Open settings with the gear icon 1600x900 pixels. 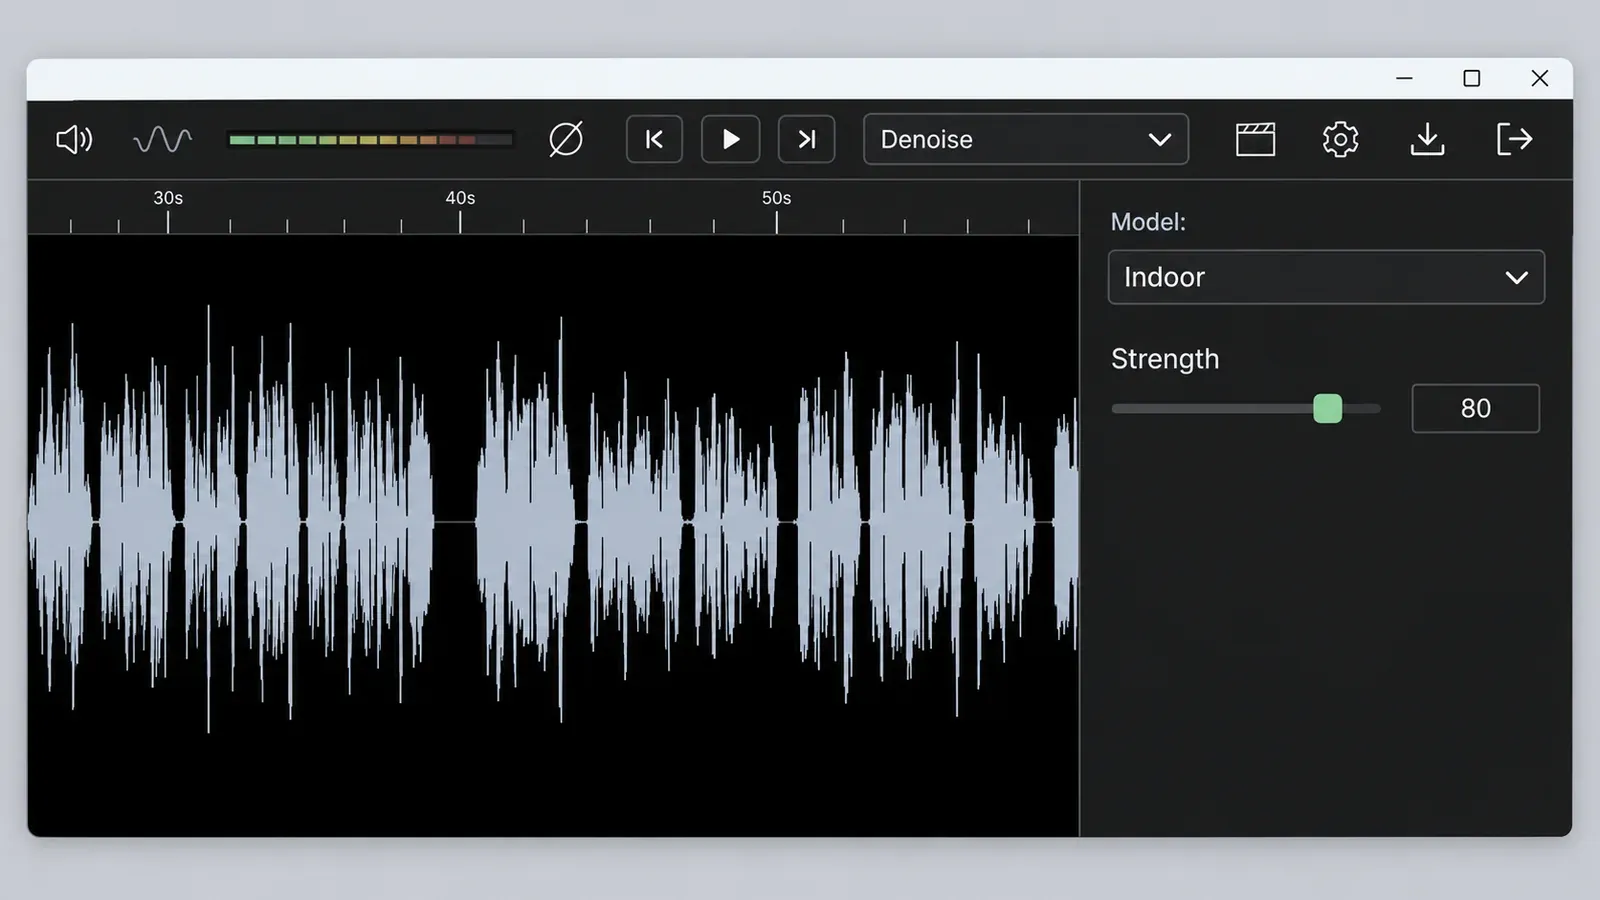coord(1340,139)
